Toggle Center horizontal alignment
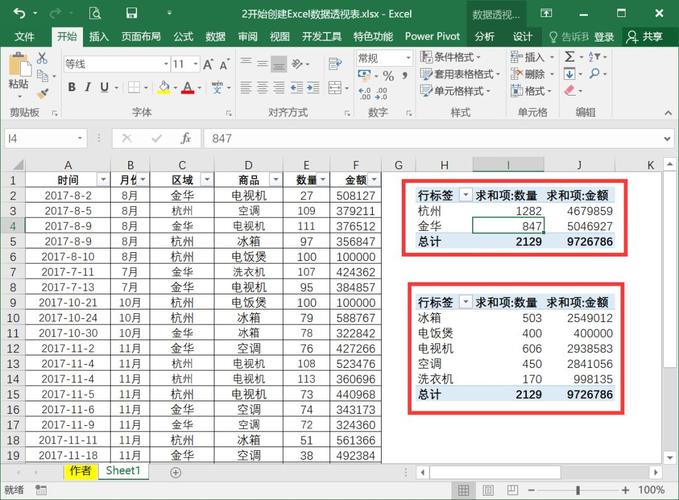Viewport: 679px width, 500px height. coord(262,87)
